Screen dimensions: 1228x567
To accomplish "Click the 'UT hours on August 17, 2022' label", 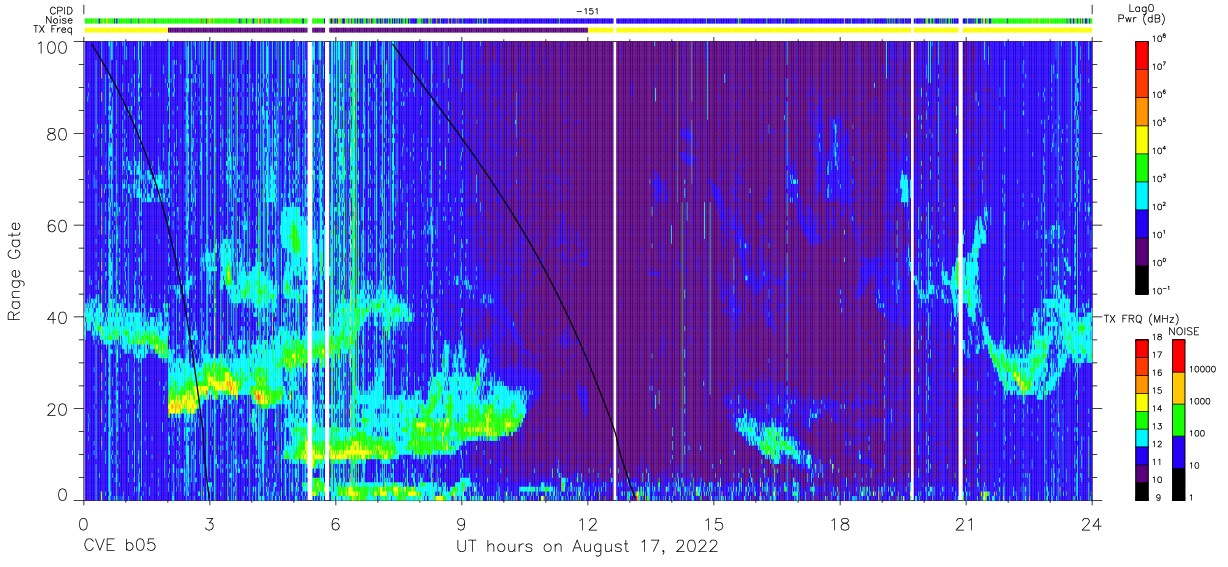I will (587, 547).
